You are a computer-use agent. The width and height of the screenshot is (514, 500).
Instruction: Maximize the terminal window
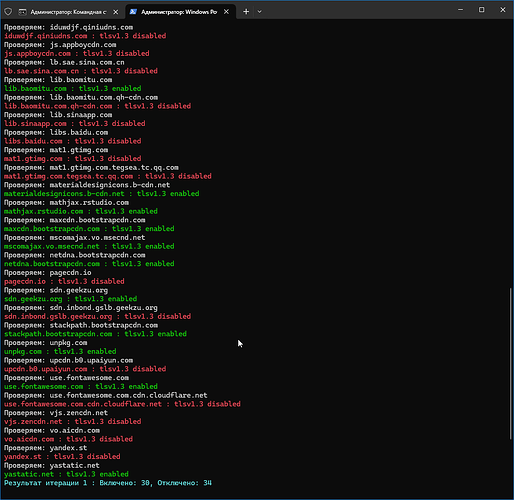pos(482,10)
